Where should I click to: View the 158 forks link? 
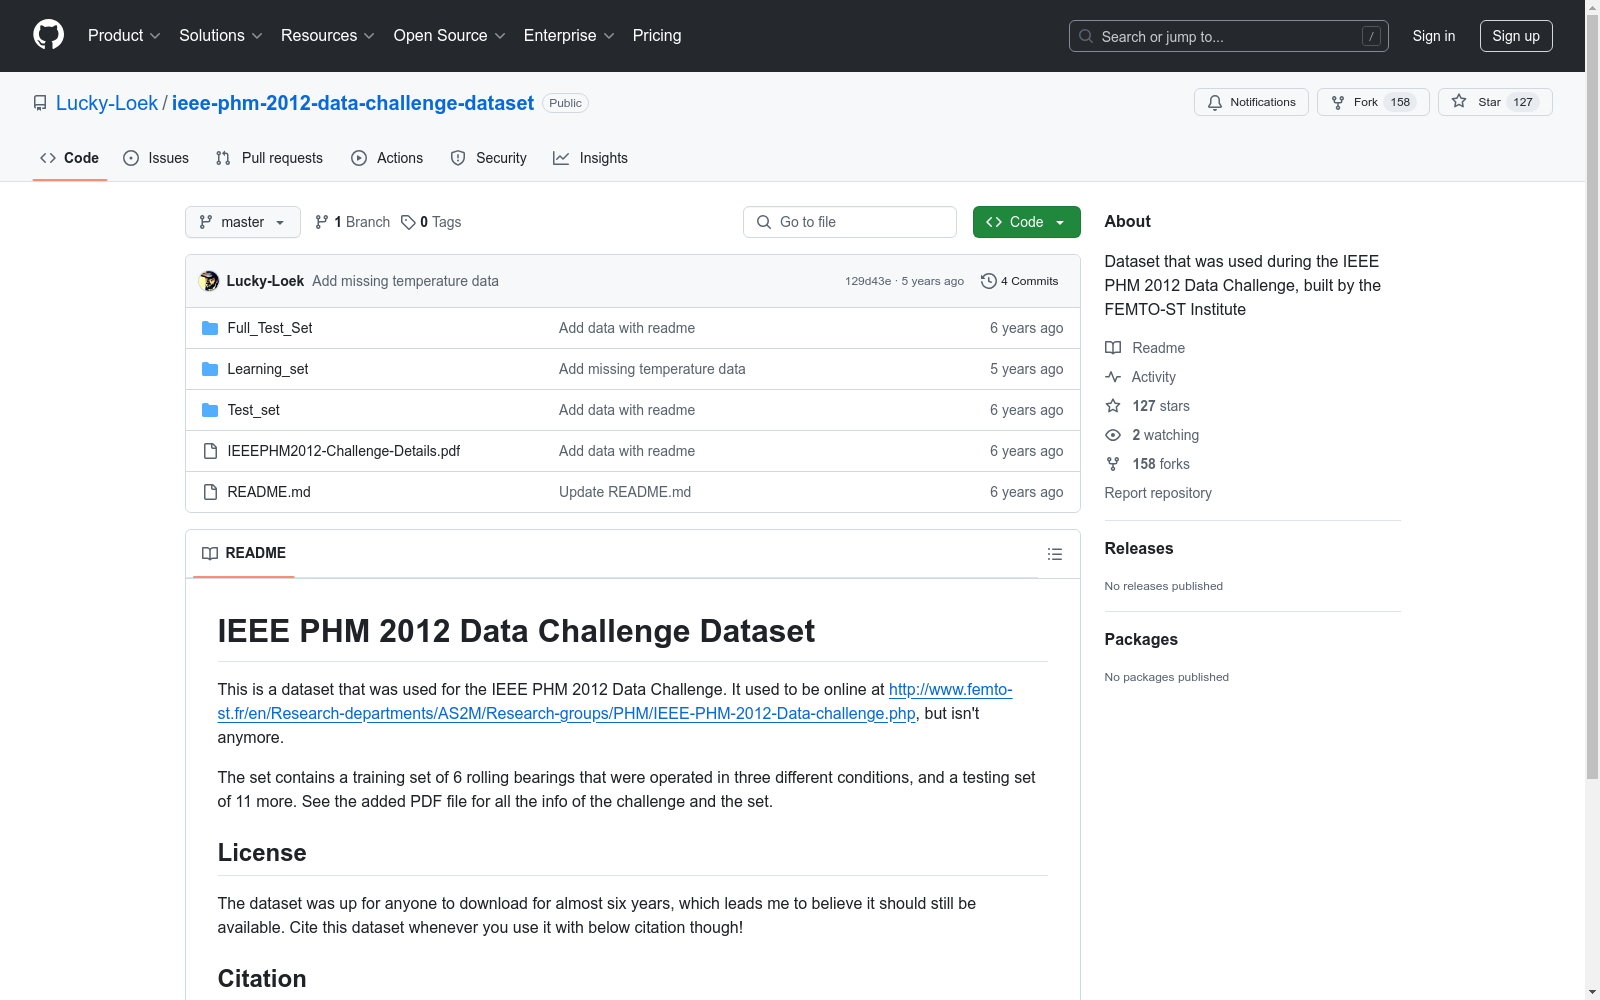[x=1148, y=464]
